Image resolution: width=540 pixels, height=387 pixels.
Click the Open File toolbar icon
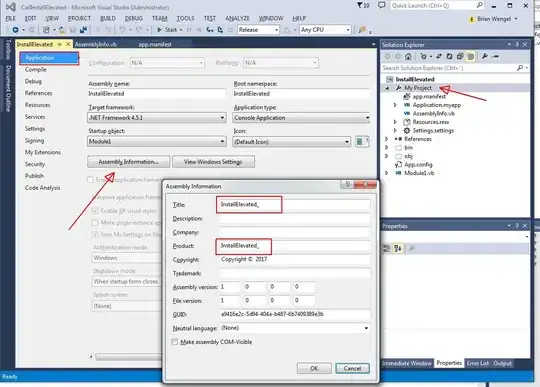(x=62, y=30)
